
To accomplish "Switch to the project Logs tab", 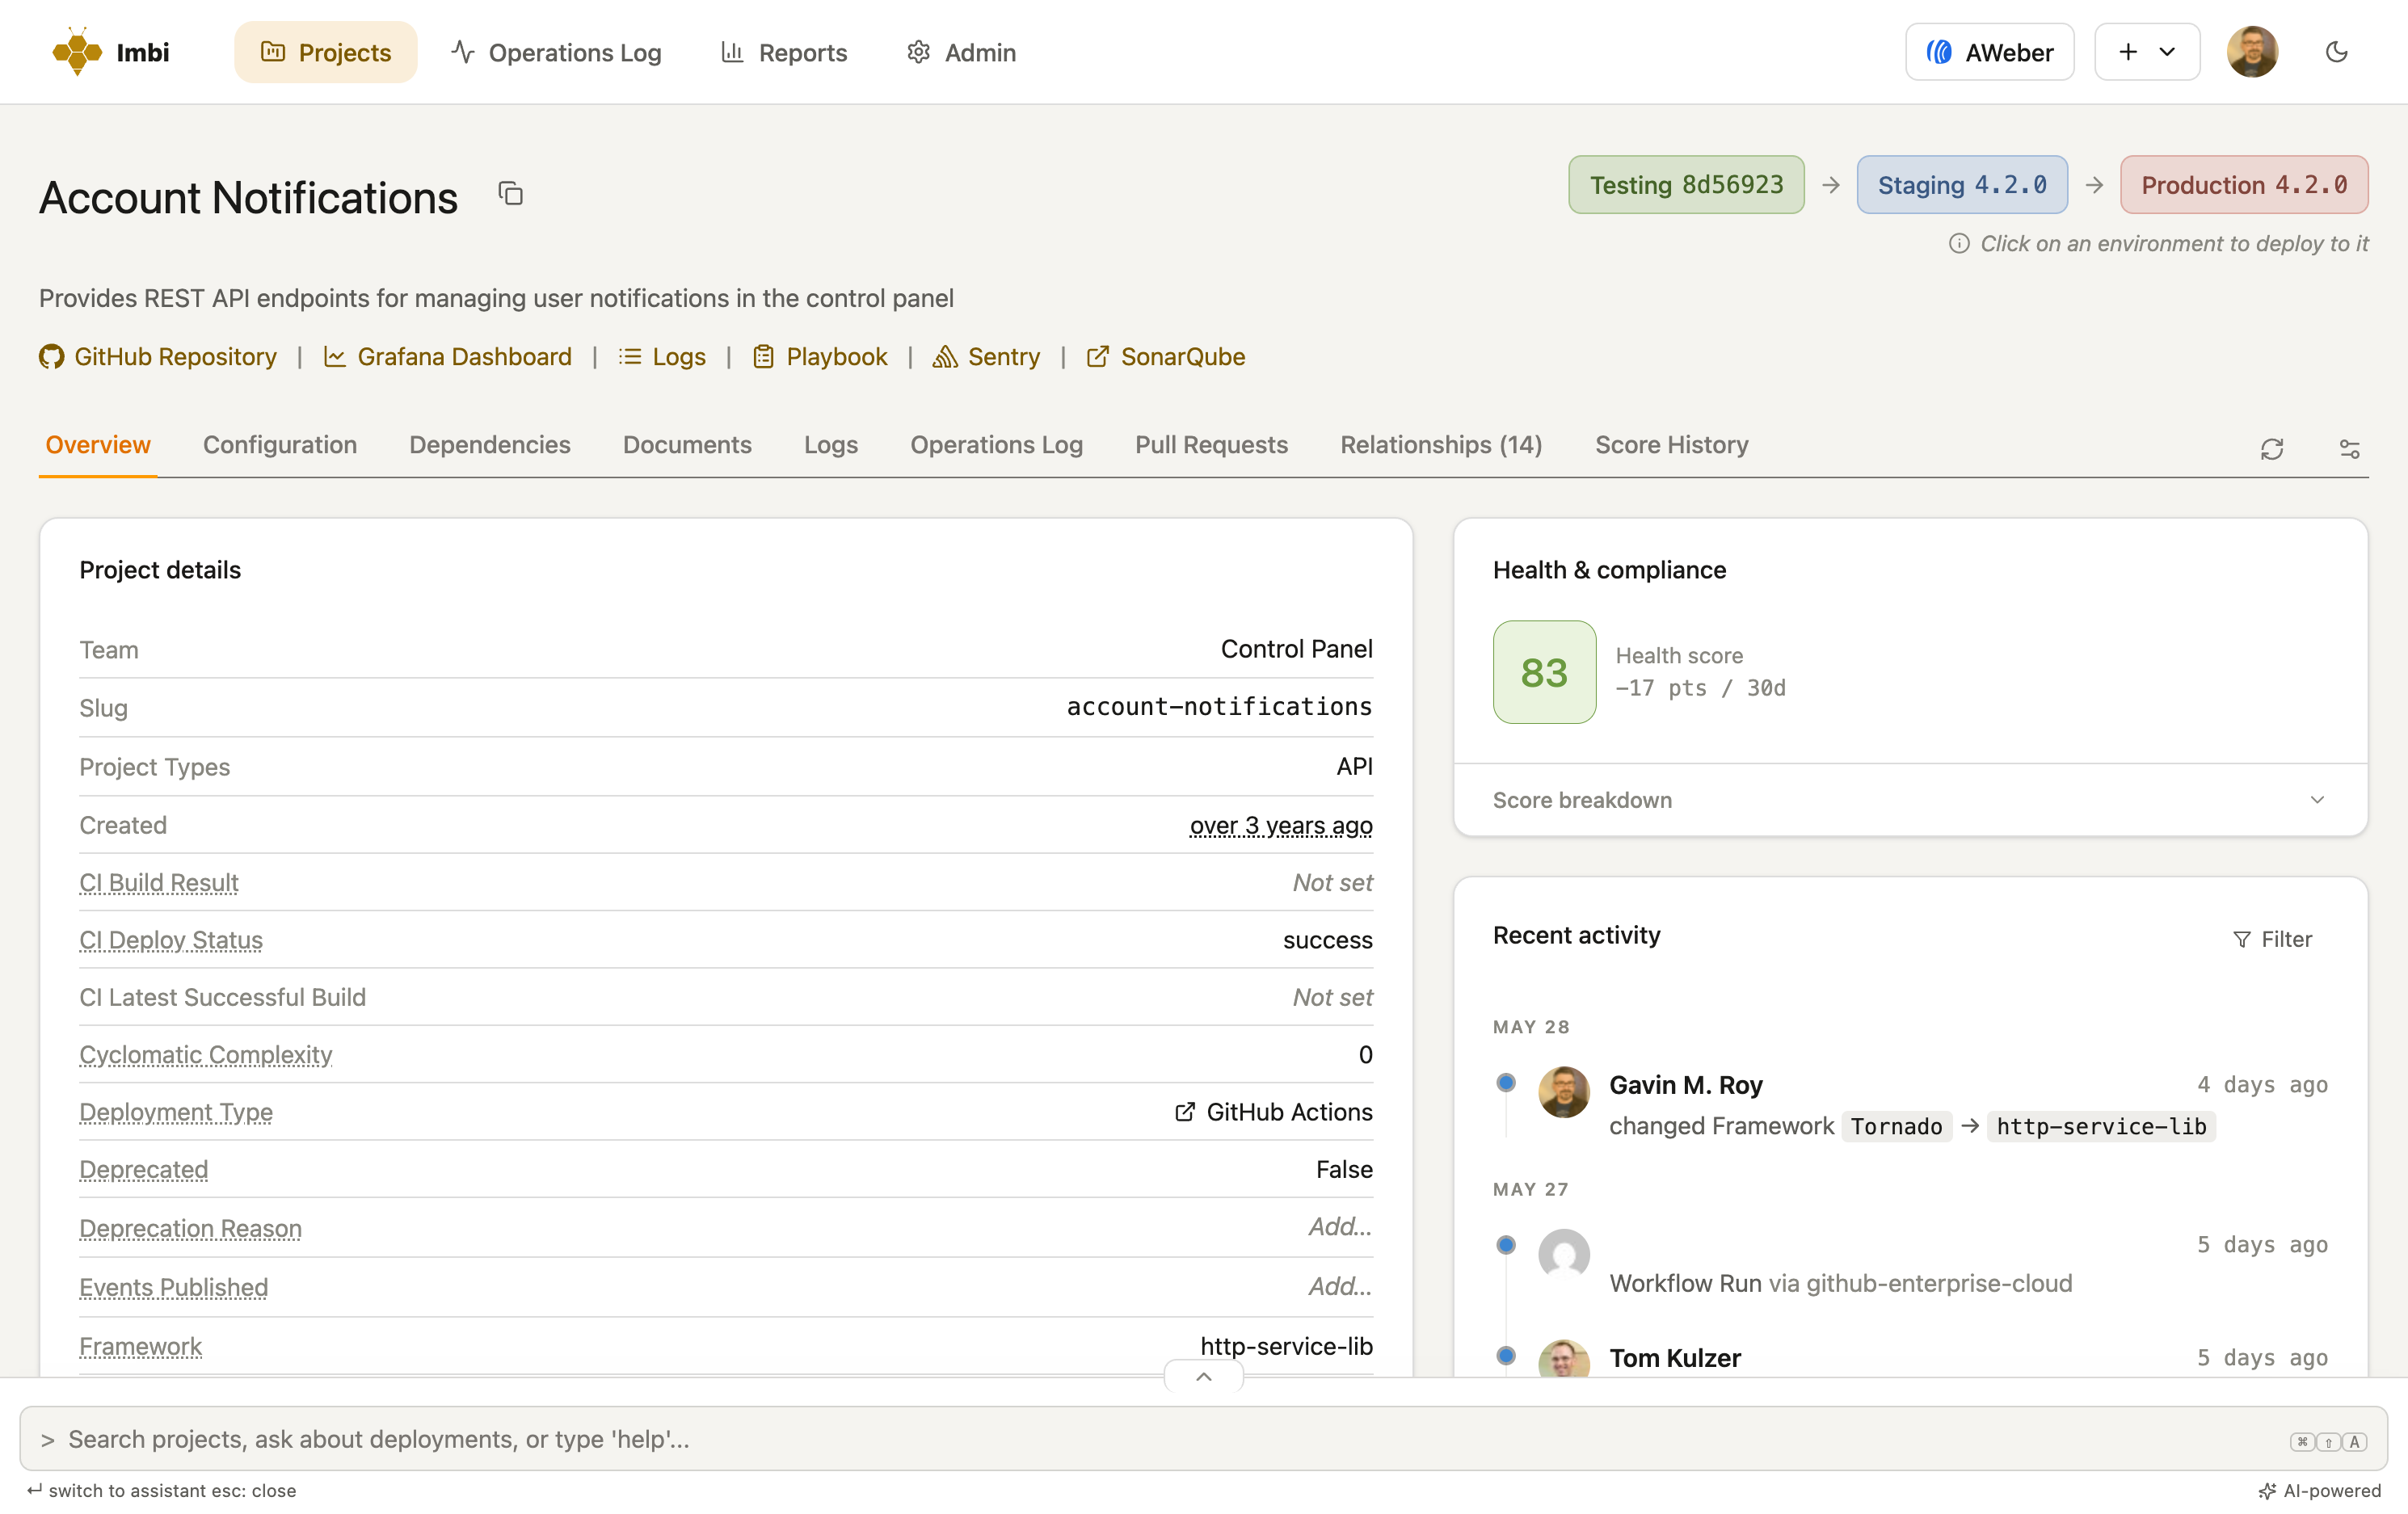I will 831,445.
